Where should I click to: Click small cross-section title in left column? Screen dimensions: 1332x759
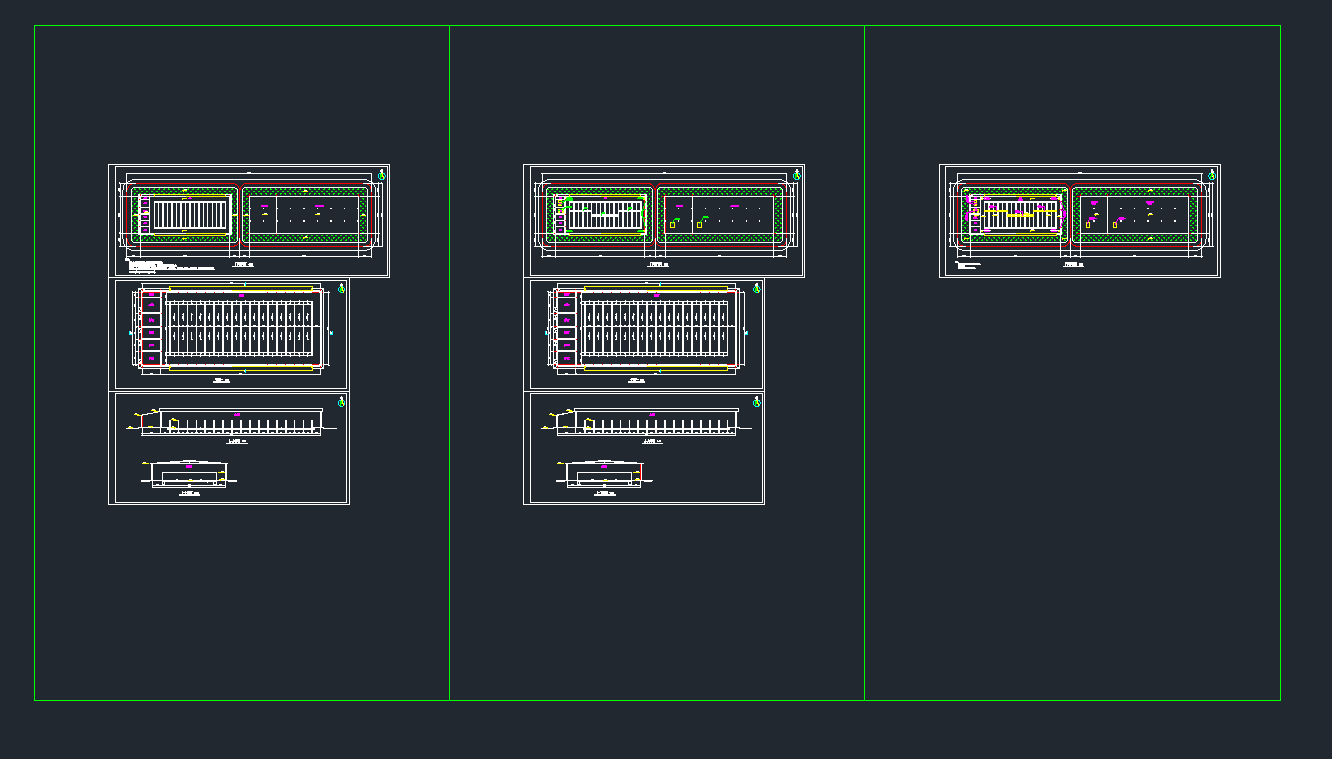[190, 493]
